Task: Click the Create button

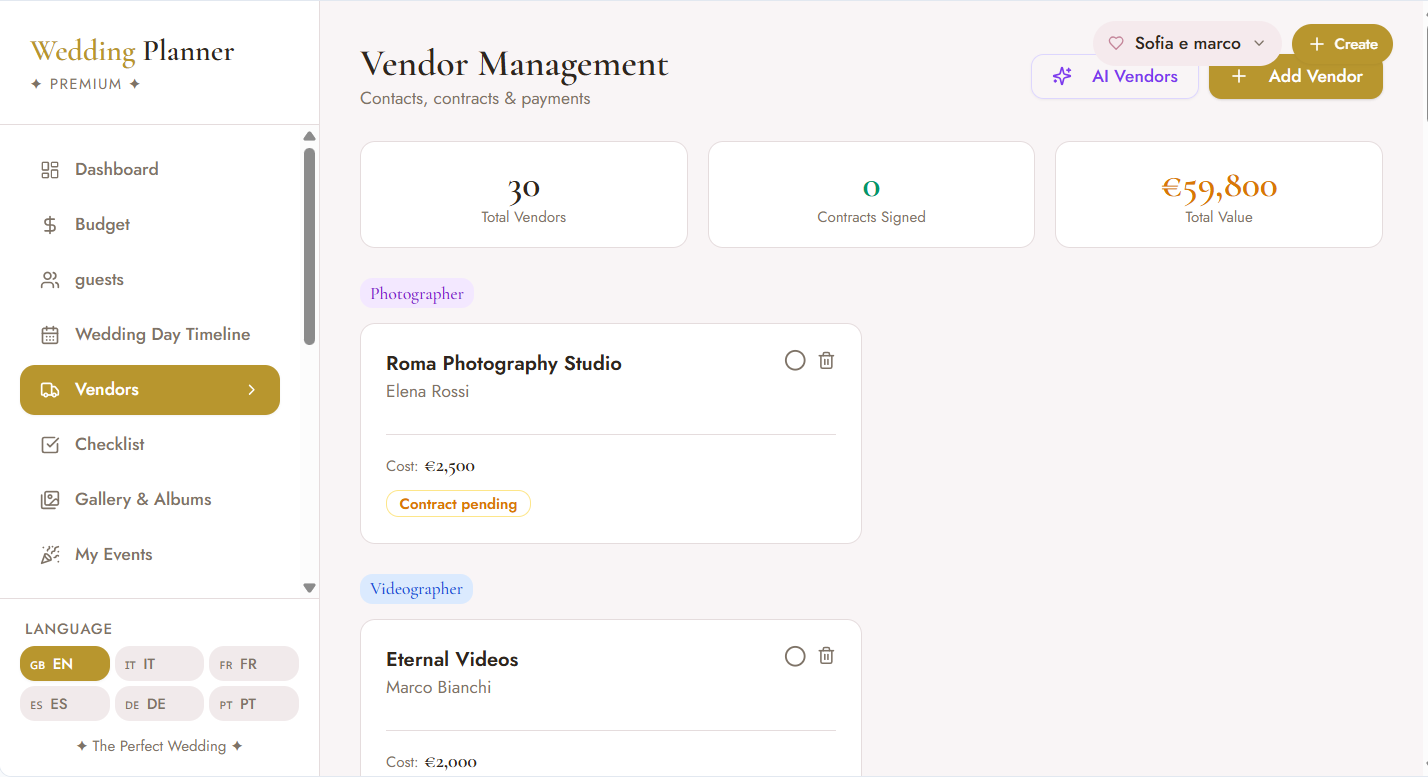Action: [1342, 44]
